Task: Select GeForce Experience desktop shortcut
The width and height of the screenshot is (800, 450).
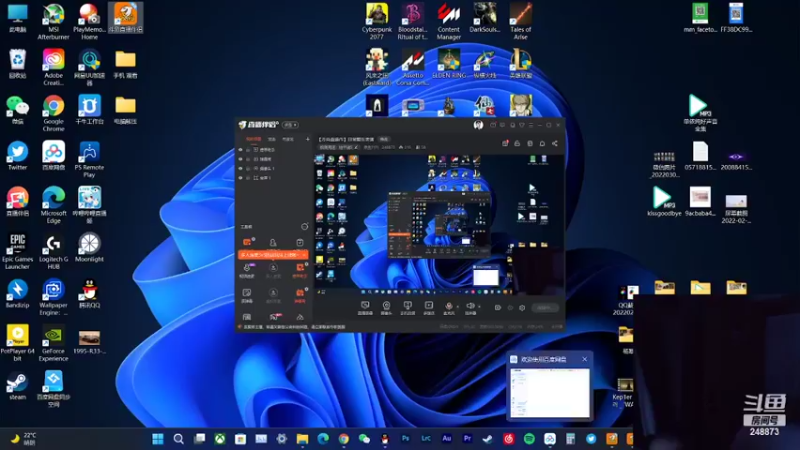Action: pyautogui.click(x=54, y=343)
